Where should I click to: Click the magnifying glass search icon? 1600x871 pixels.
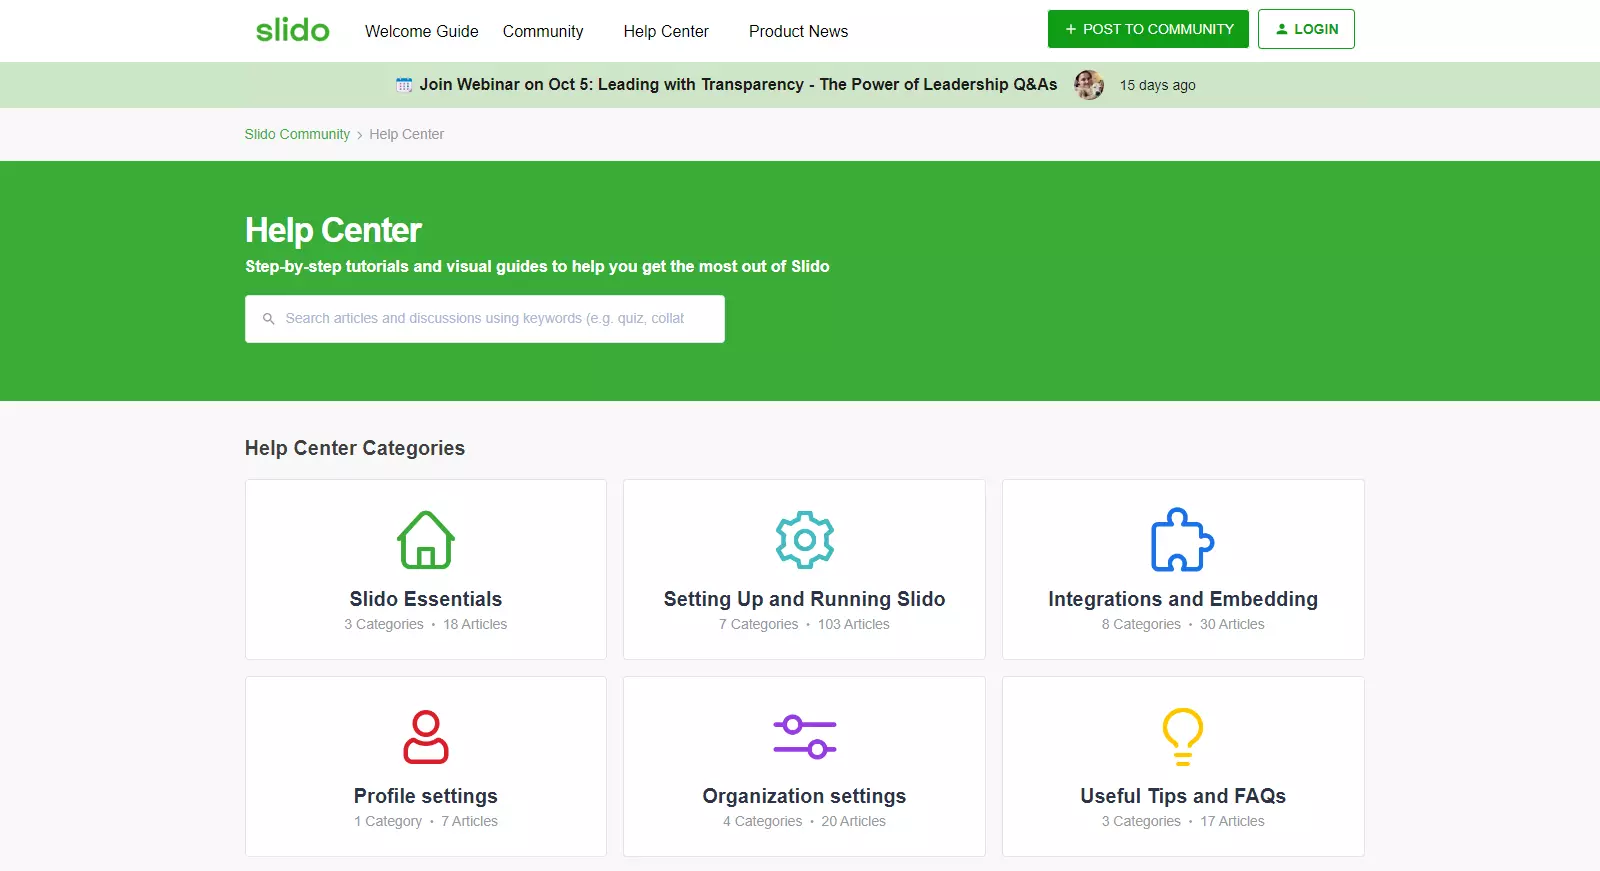point(268,319)
